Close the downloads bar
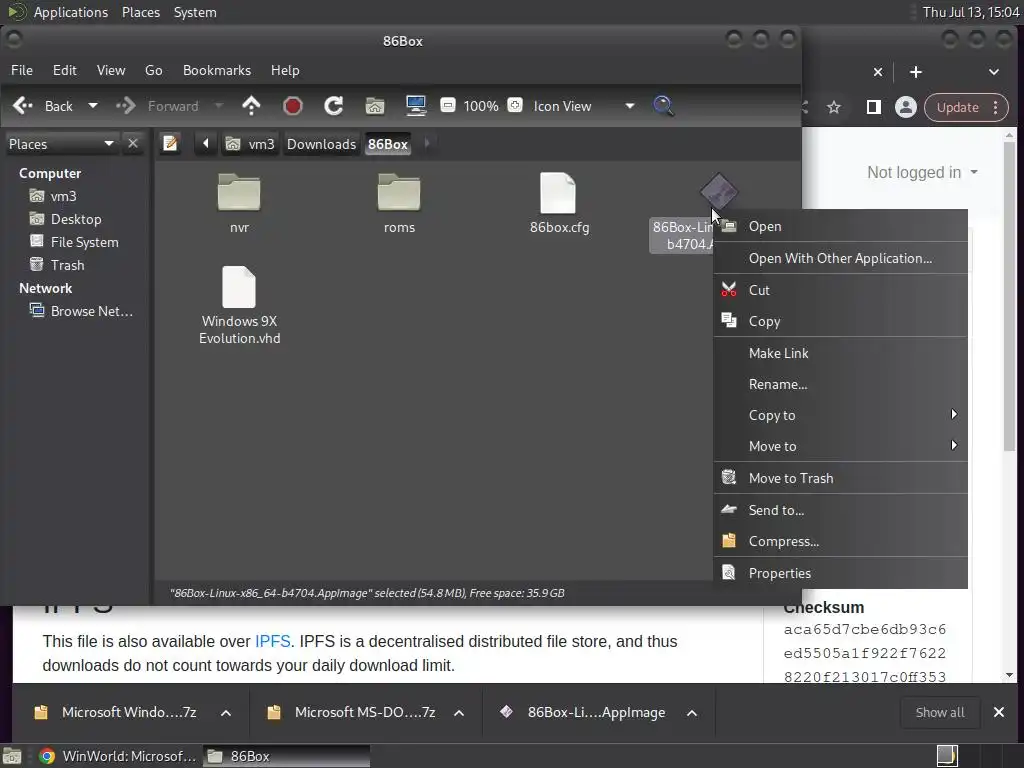This screenshot has height=768, width=1024. tap(999, 712)
